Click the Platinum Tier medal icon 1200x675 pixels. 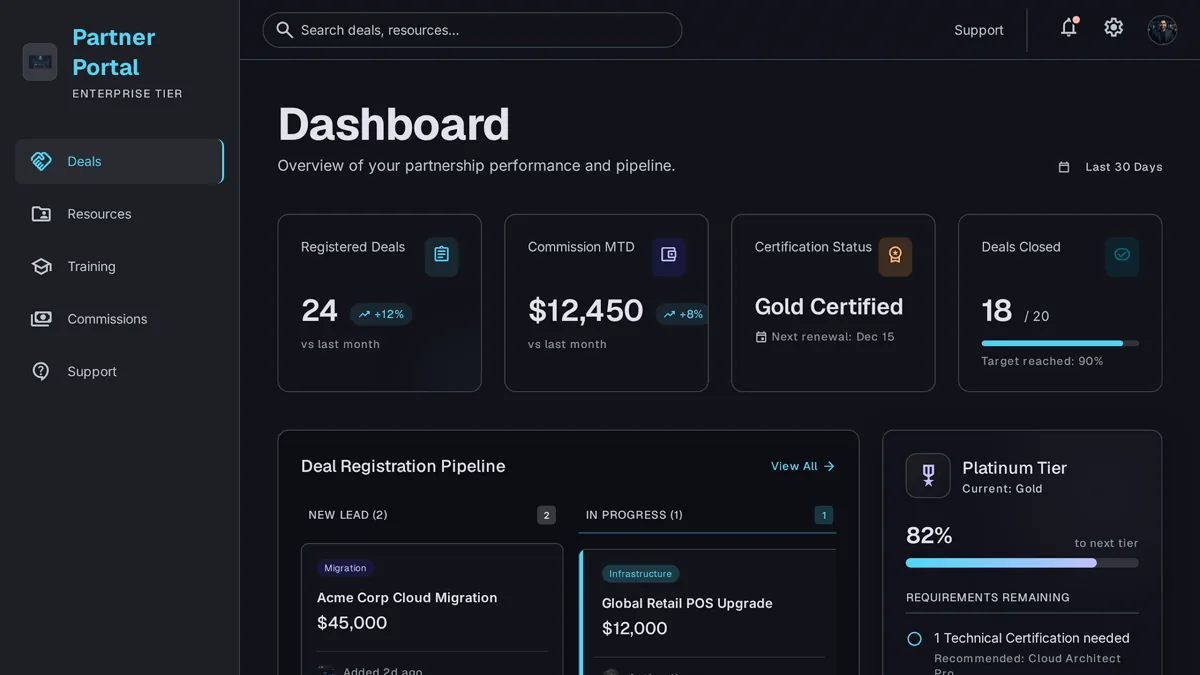coord(928,476)
